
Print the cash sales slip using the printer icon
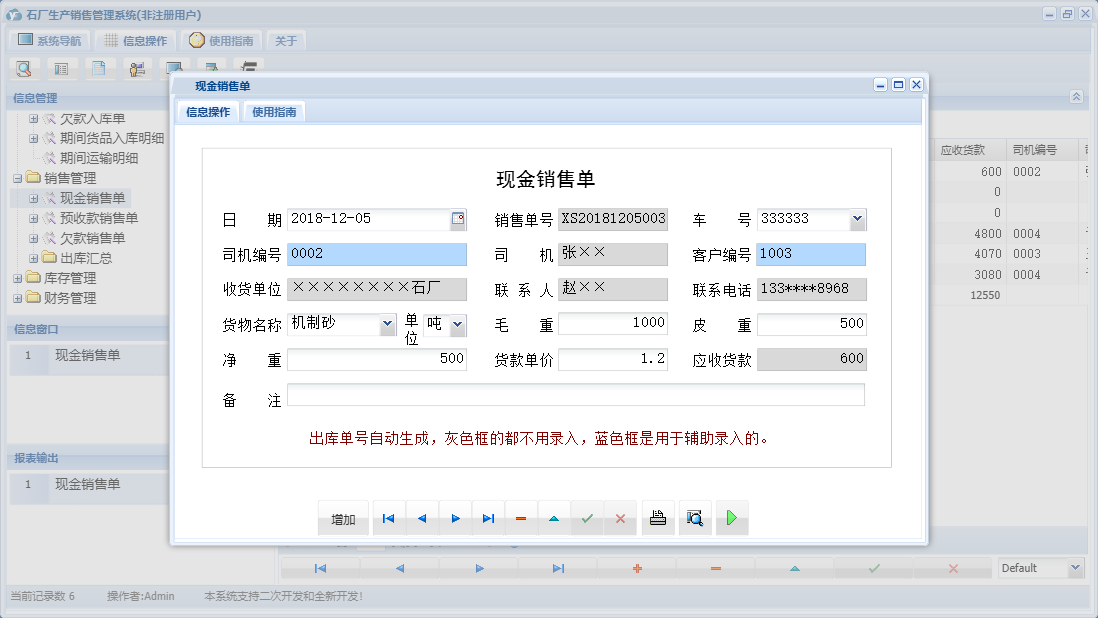(658, 518)
